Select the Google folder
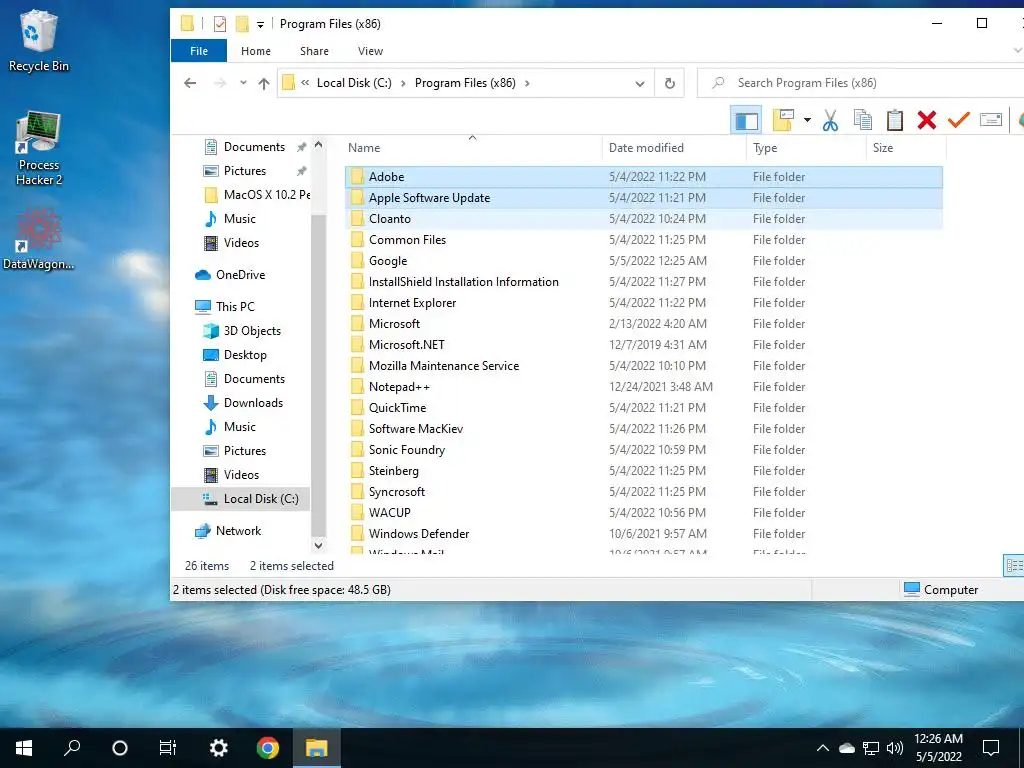The width and height of the screenshot is (1024, 768). [x=643, y=261]
